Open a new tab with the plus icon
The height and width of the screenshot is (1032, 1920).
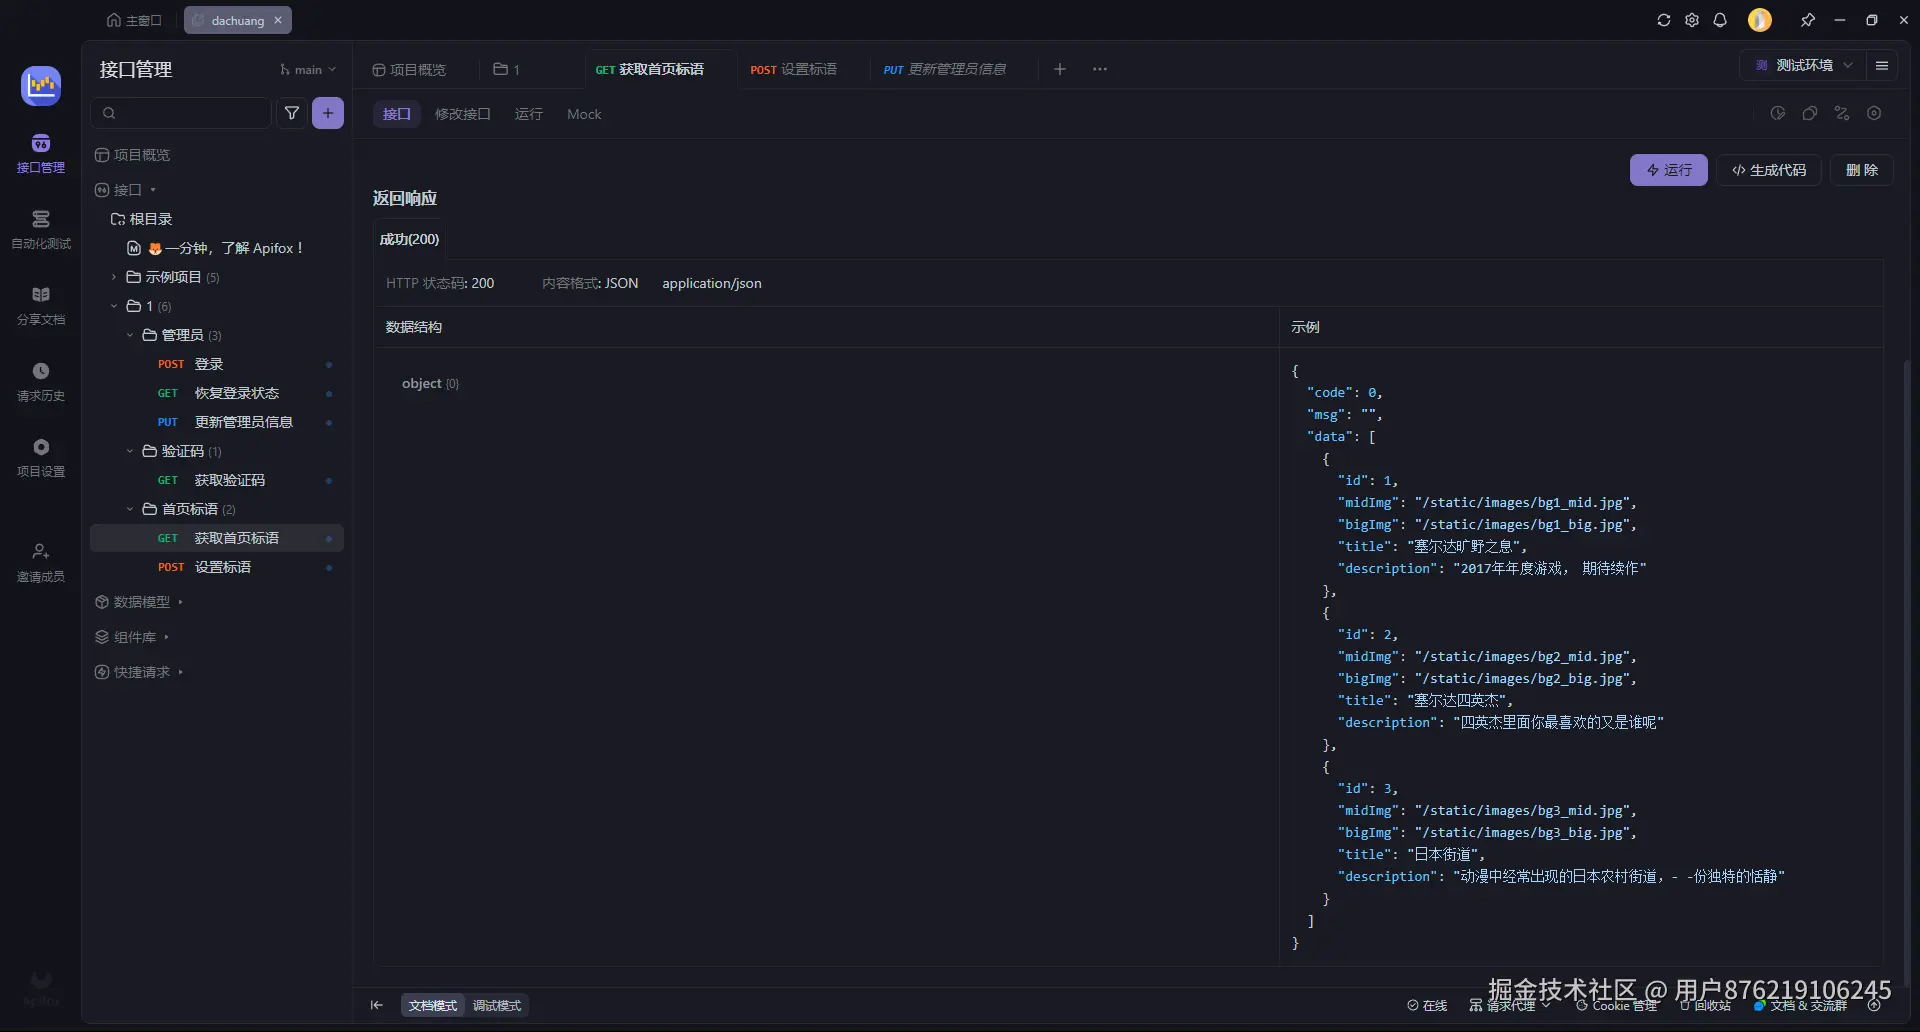click(1060, 69)
